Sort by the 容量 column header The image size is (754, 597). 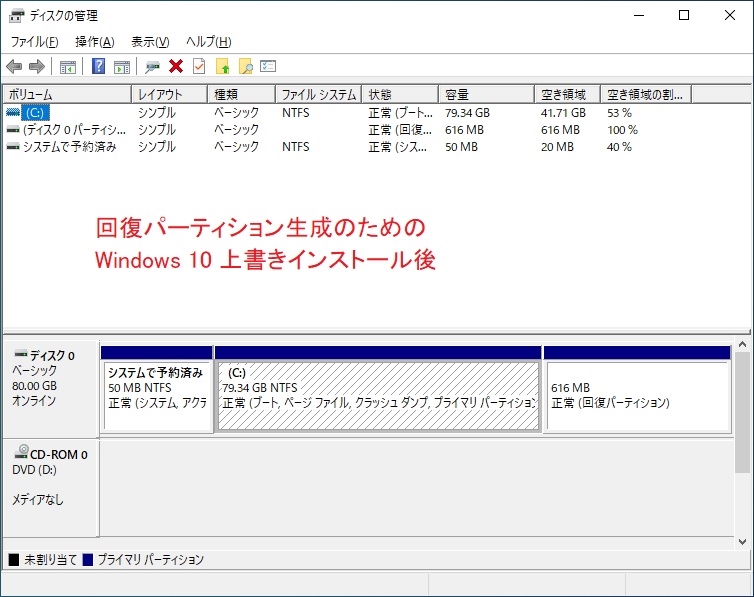click(486, 94)
